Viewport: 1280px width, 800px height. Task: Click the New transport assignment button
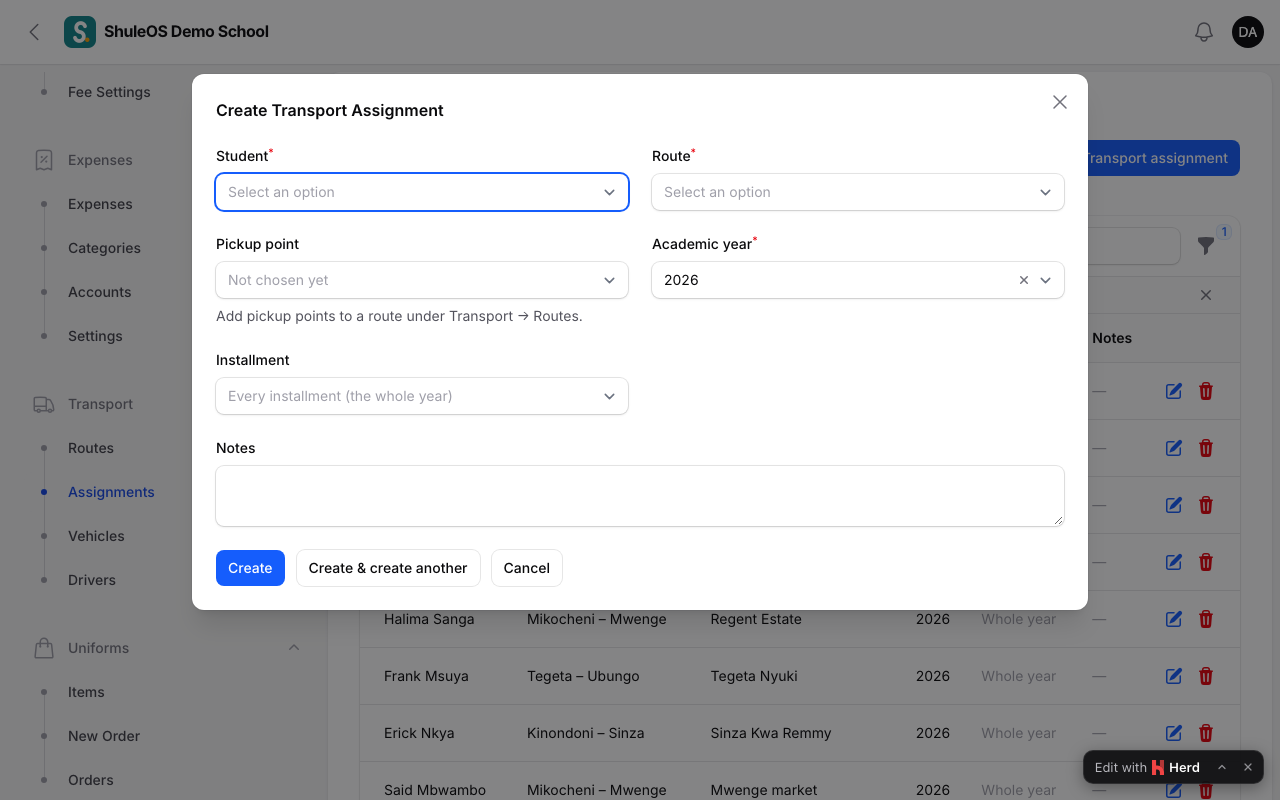(x=1162, y=158)
